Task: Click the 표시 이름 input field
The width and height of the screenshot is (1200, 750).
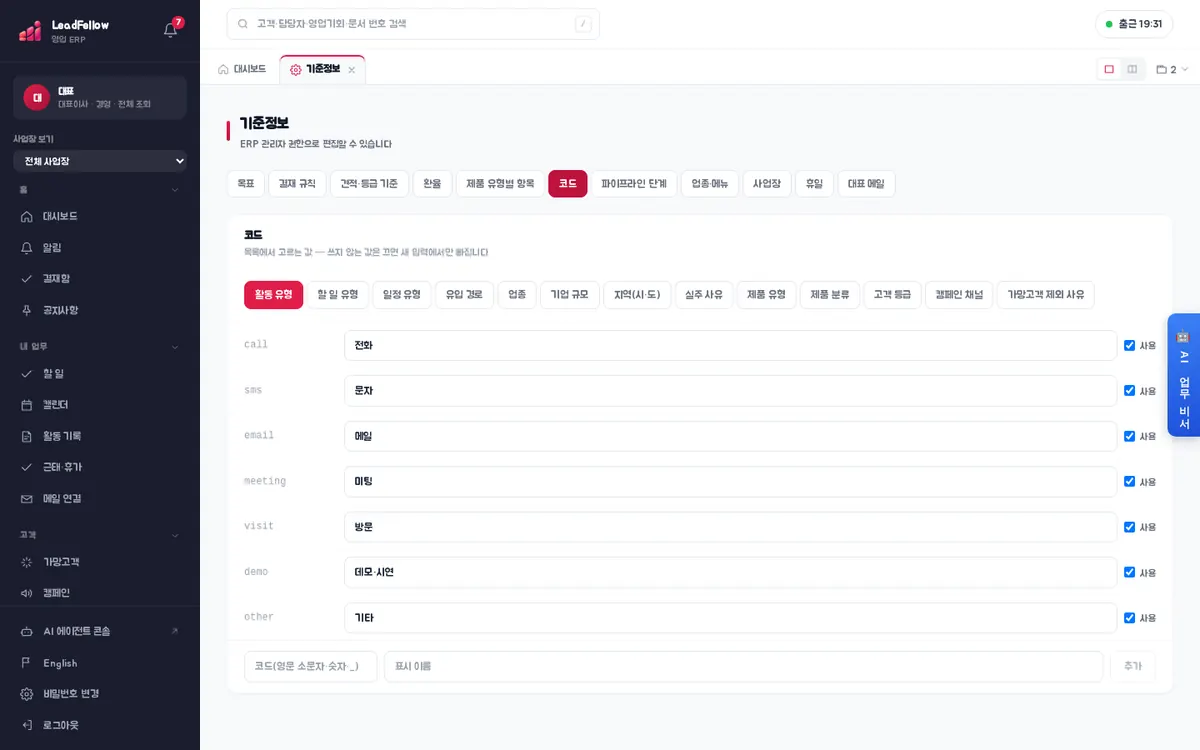Action: [743, 667]
